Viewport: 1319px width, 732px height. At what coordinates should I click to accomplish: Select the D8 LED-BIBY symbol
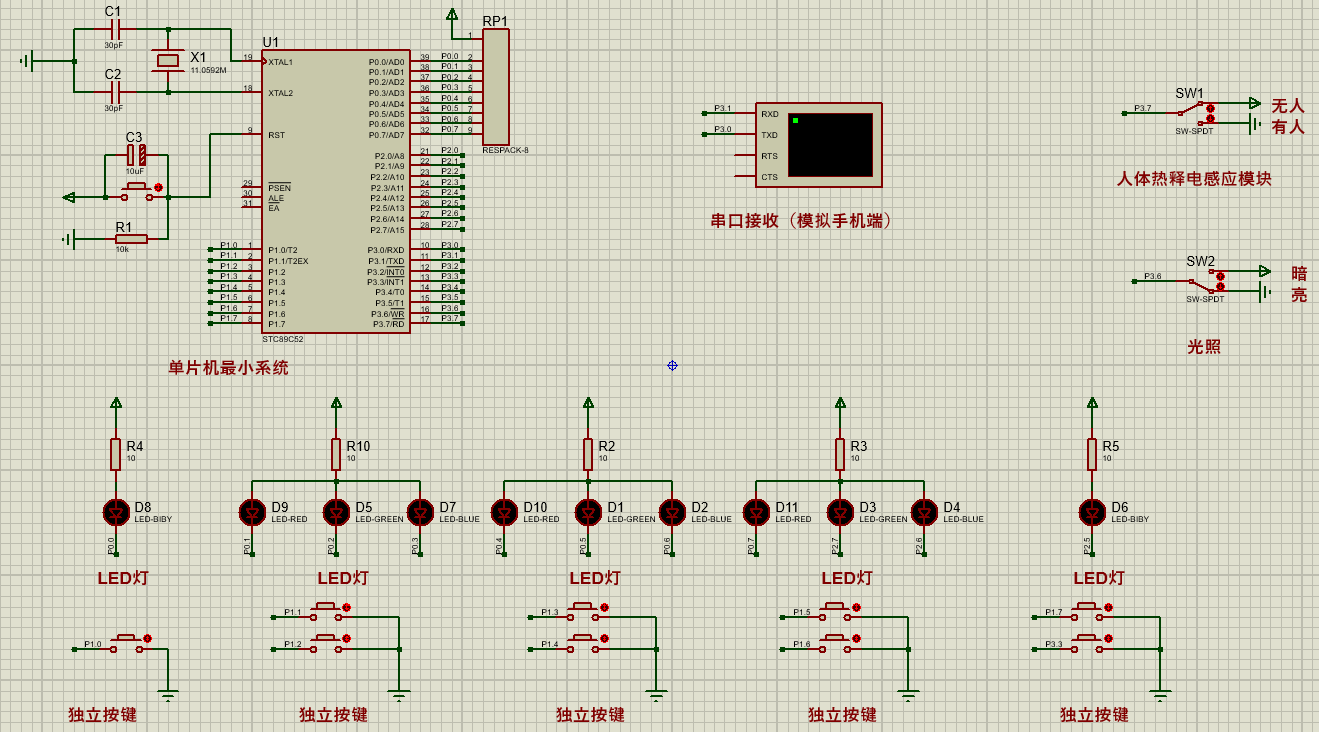coord(116,512)
